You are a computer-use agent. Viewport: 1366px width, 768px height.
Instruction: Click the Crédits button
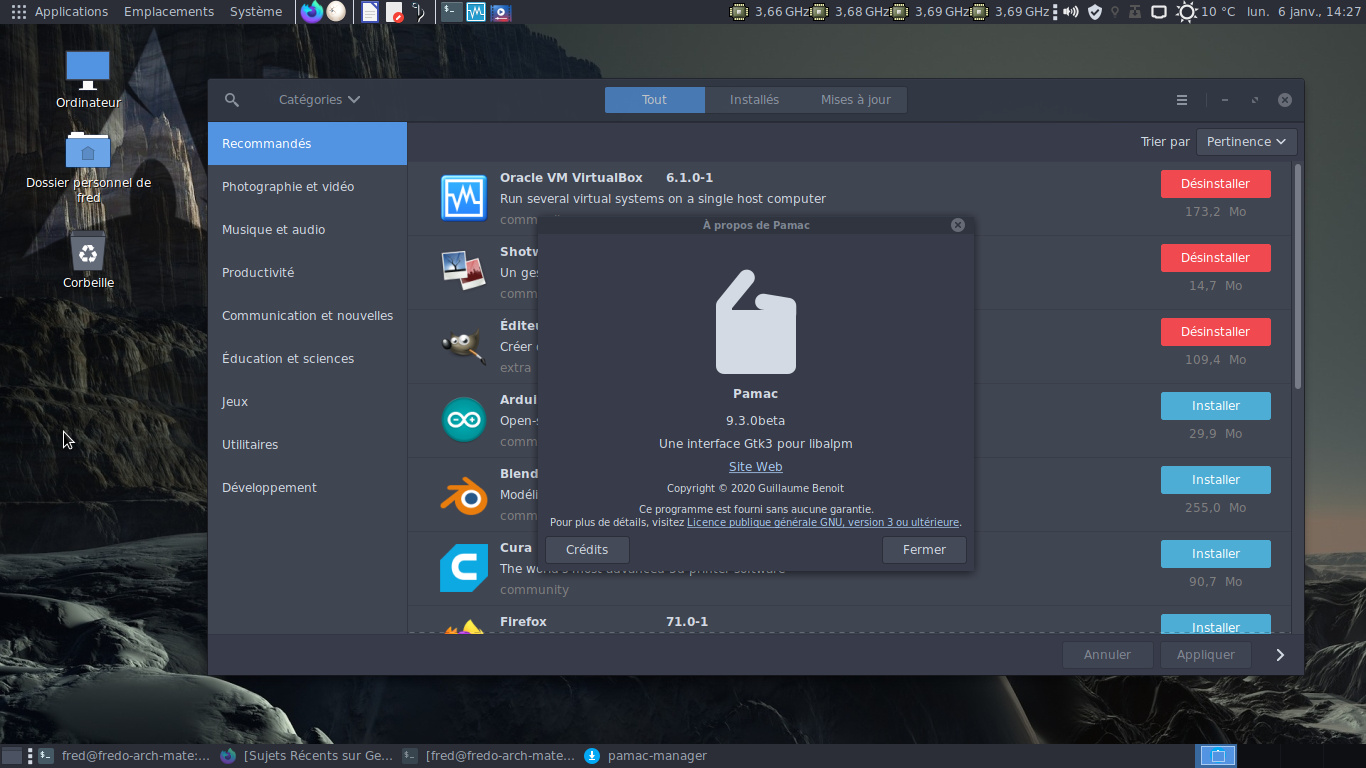587,550
